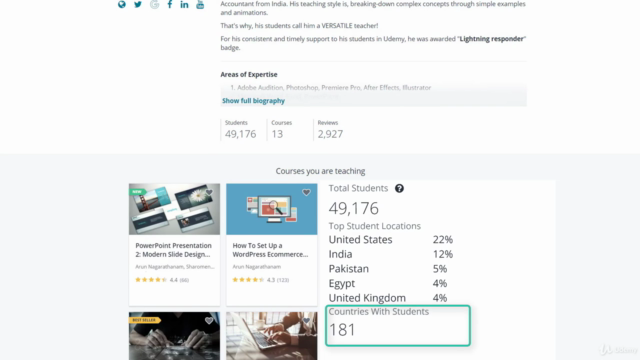Click Arun Nagarathanam author under WordPress course
The height and width of the screenshot is (360, 640).
click(257, 267)
